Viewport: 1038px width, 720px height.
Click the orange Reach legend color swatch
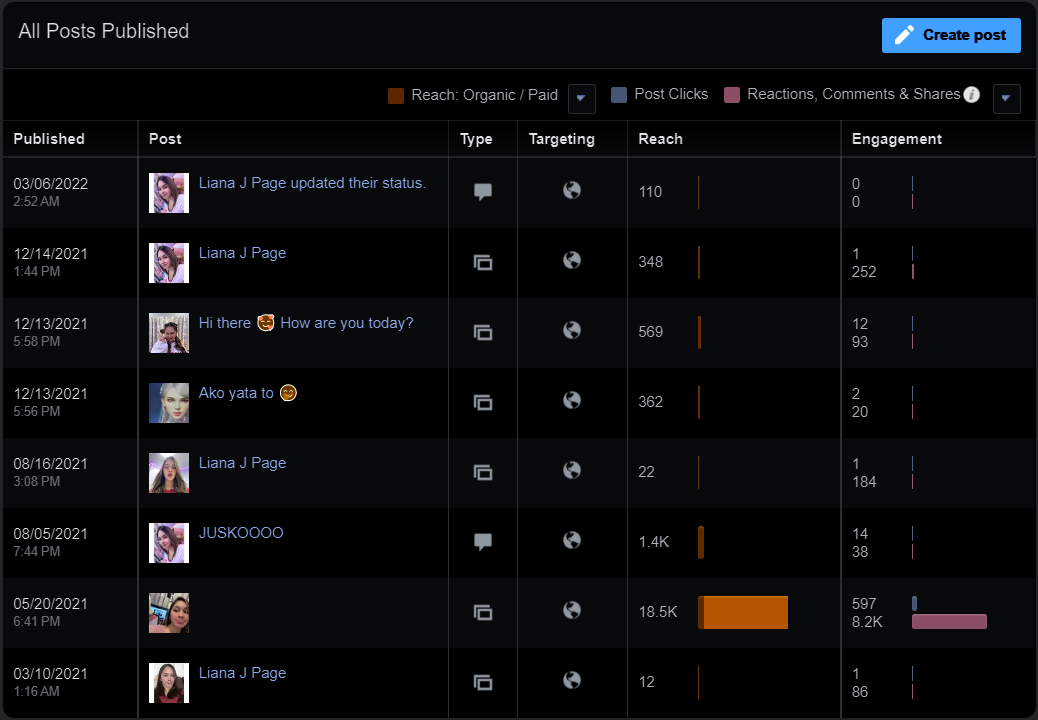click(396, 95)
